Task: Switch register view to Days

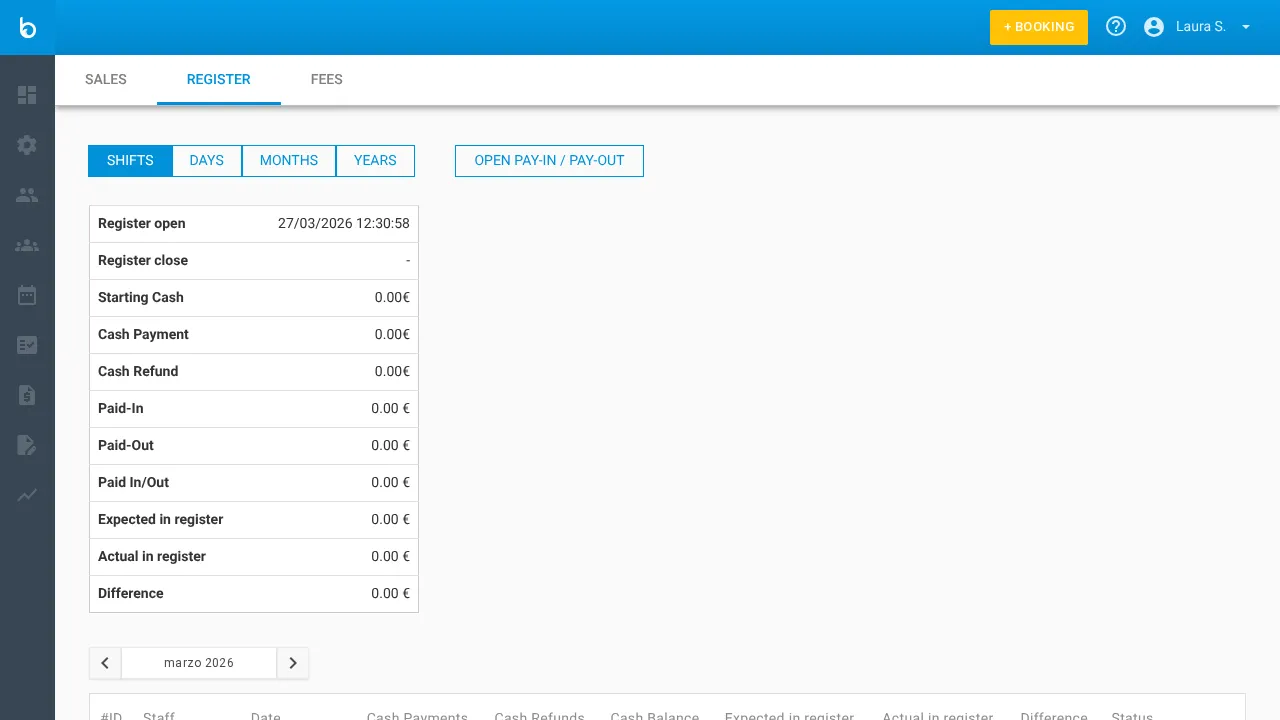Action: (x=207, y=161)
